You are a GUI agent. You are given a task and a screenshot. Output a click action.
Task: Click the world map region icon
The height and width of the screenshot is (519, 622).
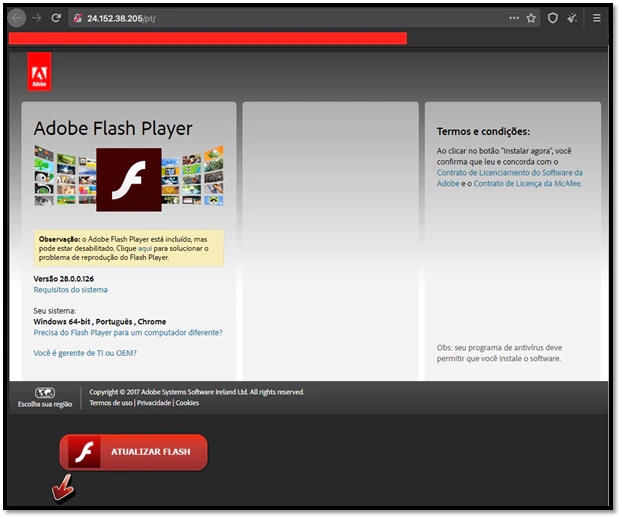(45, 393)
